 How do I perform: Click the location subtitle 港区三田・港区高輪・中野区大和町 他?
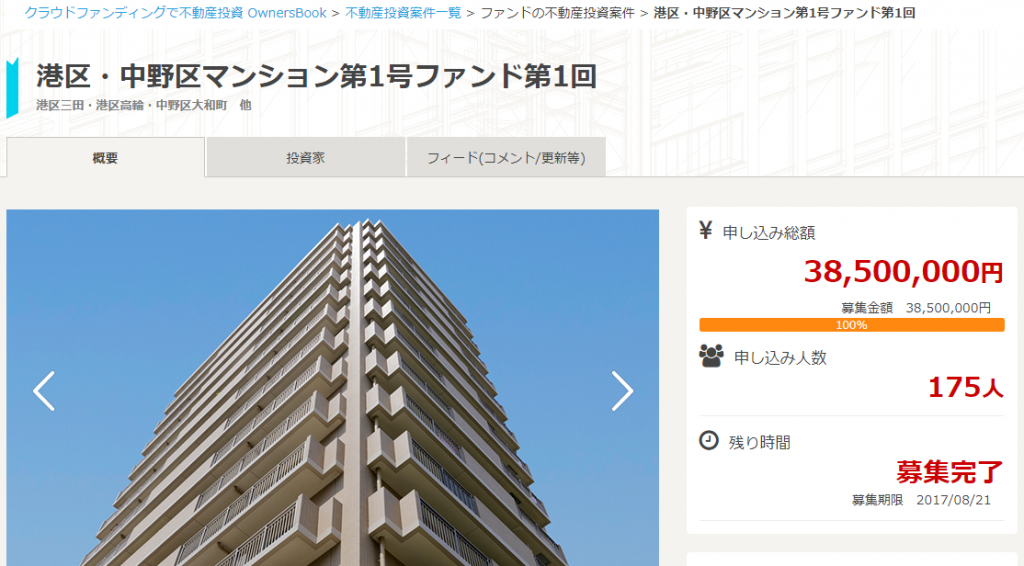tap(144, 105)
